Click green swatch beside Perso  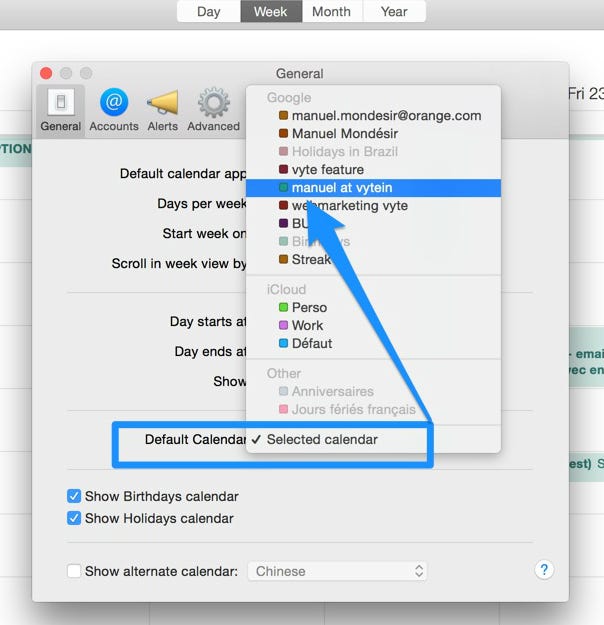point(283,307)
